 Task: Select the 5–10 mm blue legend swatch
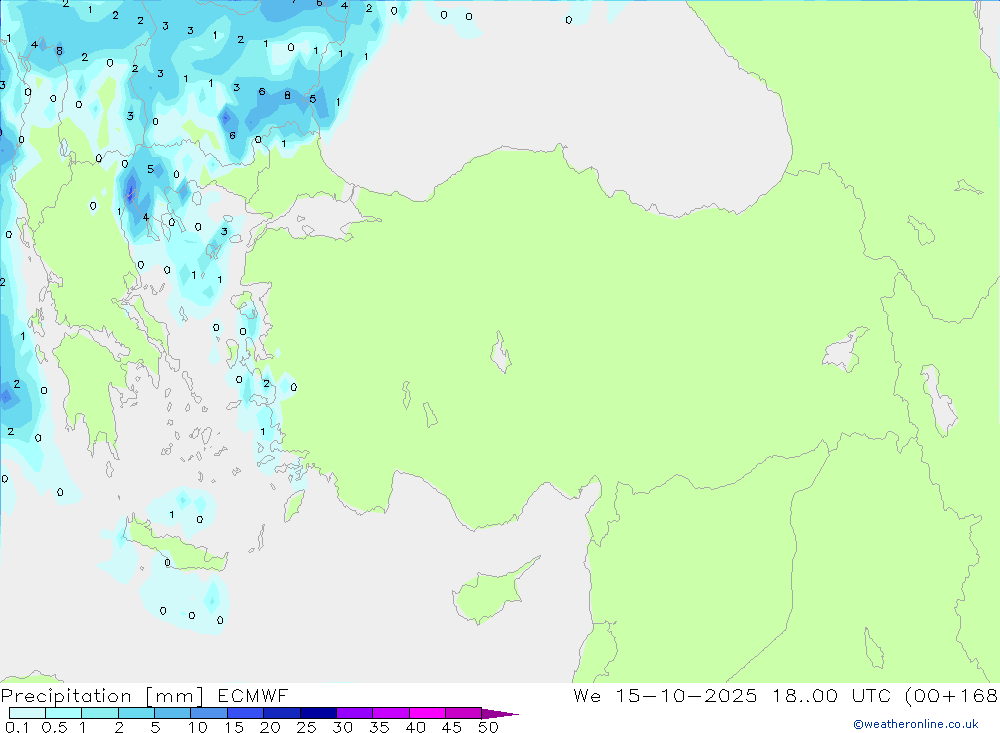coord(172,713)
